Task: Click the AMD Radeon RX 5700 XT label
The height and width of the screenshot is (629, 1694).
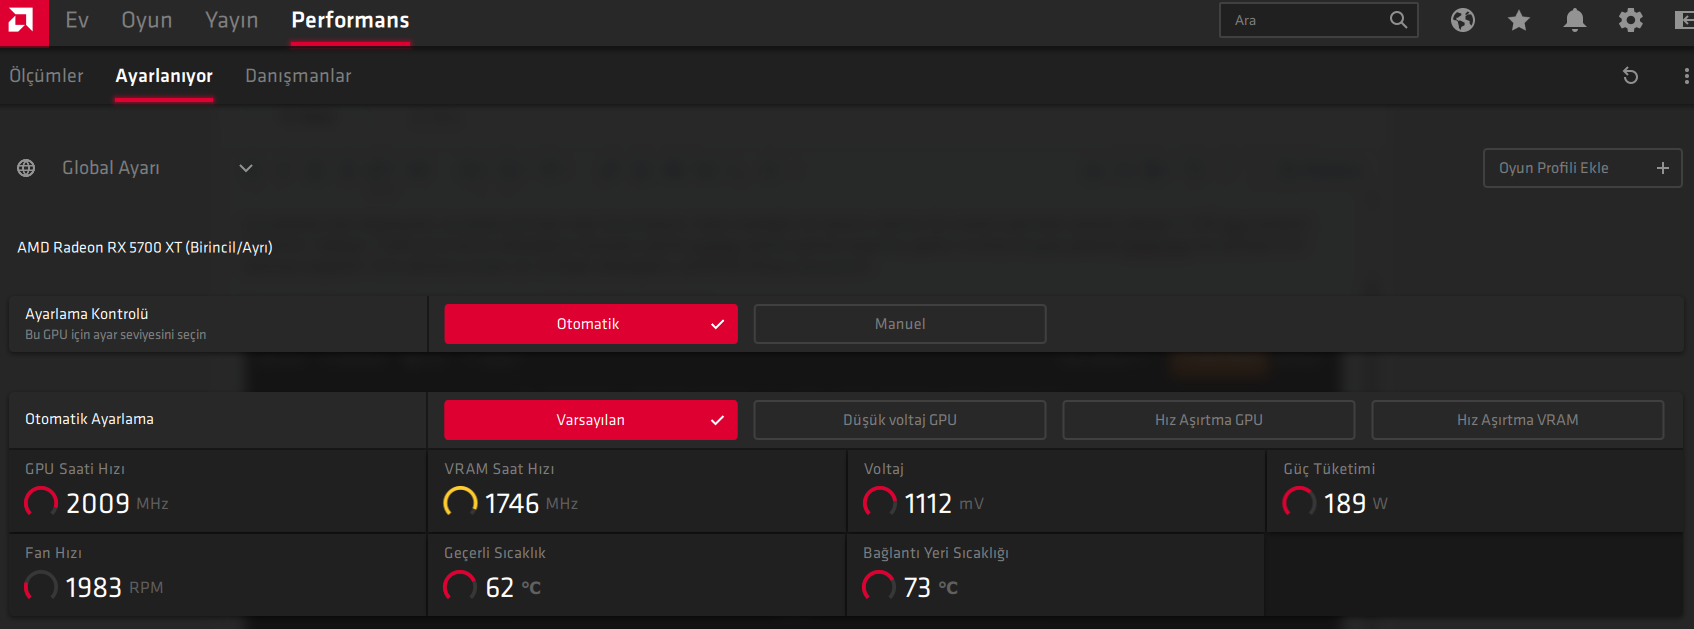Action: coord(145,247)
